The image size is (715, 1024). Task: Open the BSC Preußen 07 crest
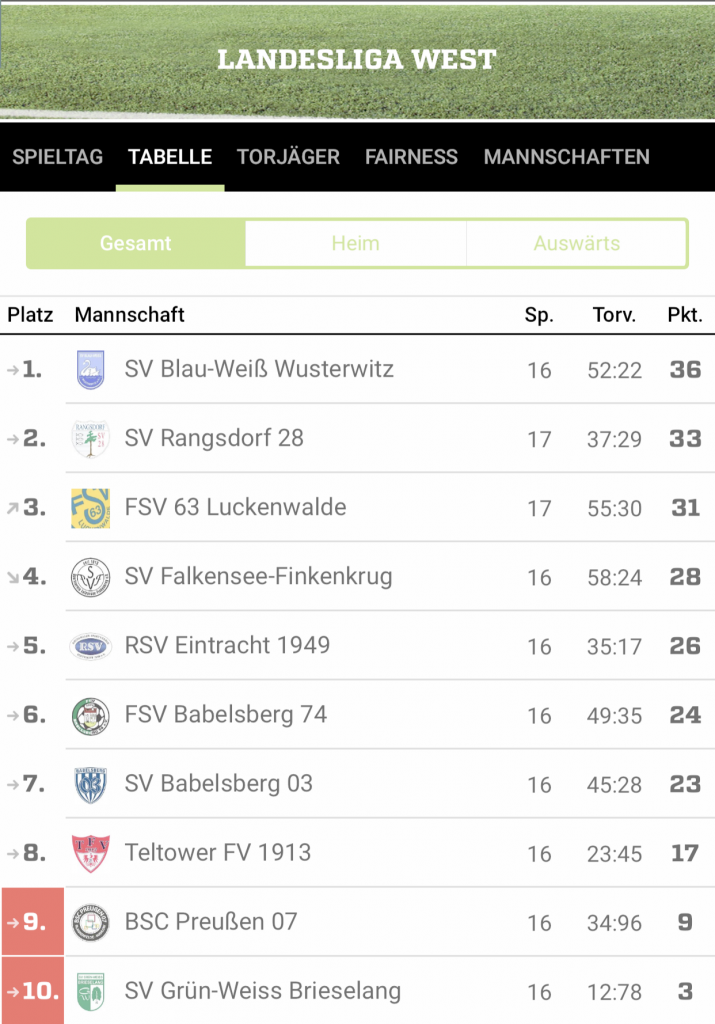pos(90,923)
